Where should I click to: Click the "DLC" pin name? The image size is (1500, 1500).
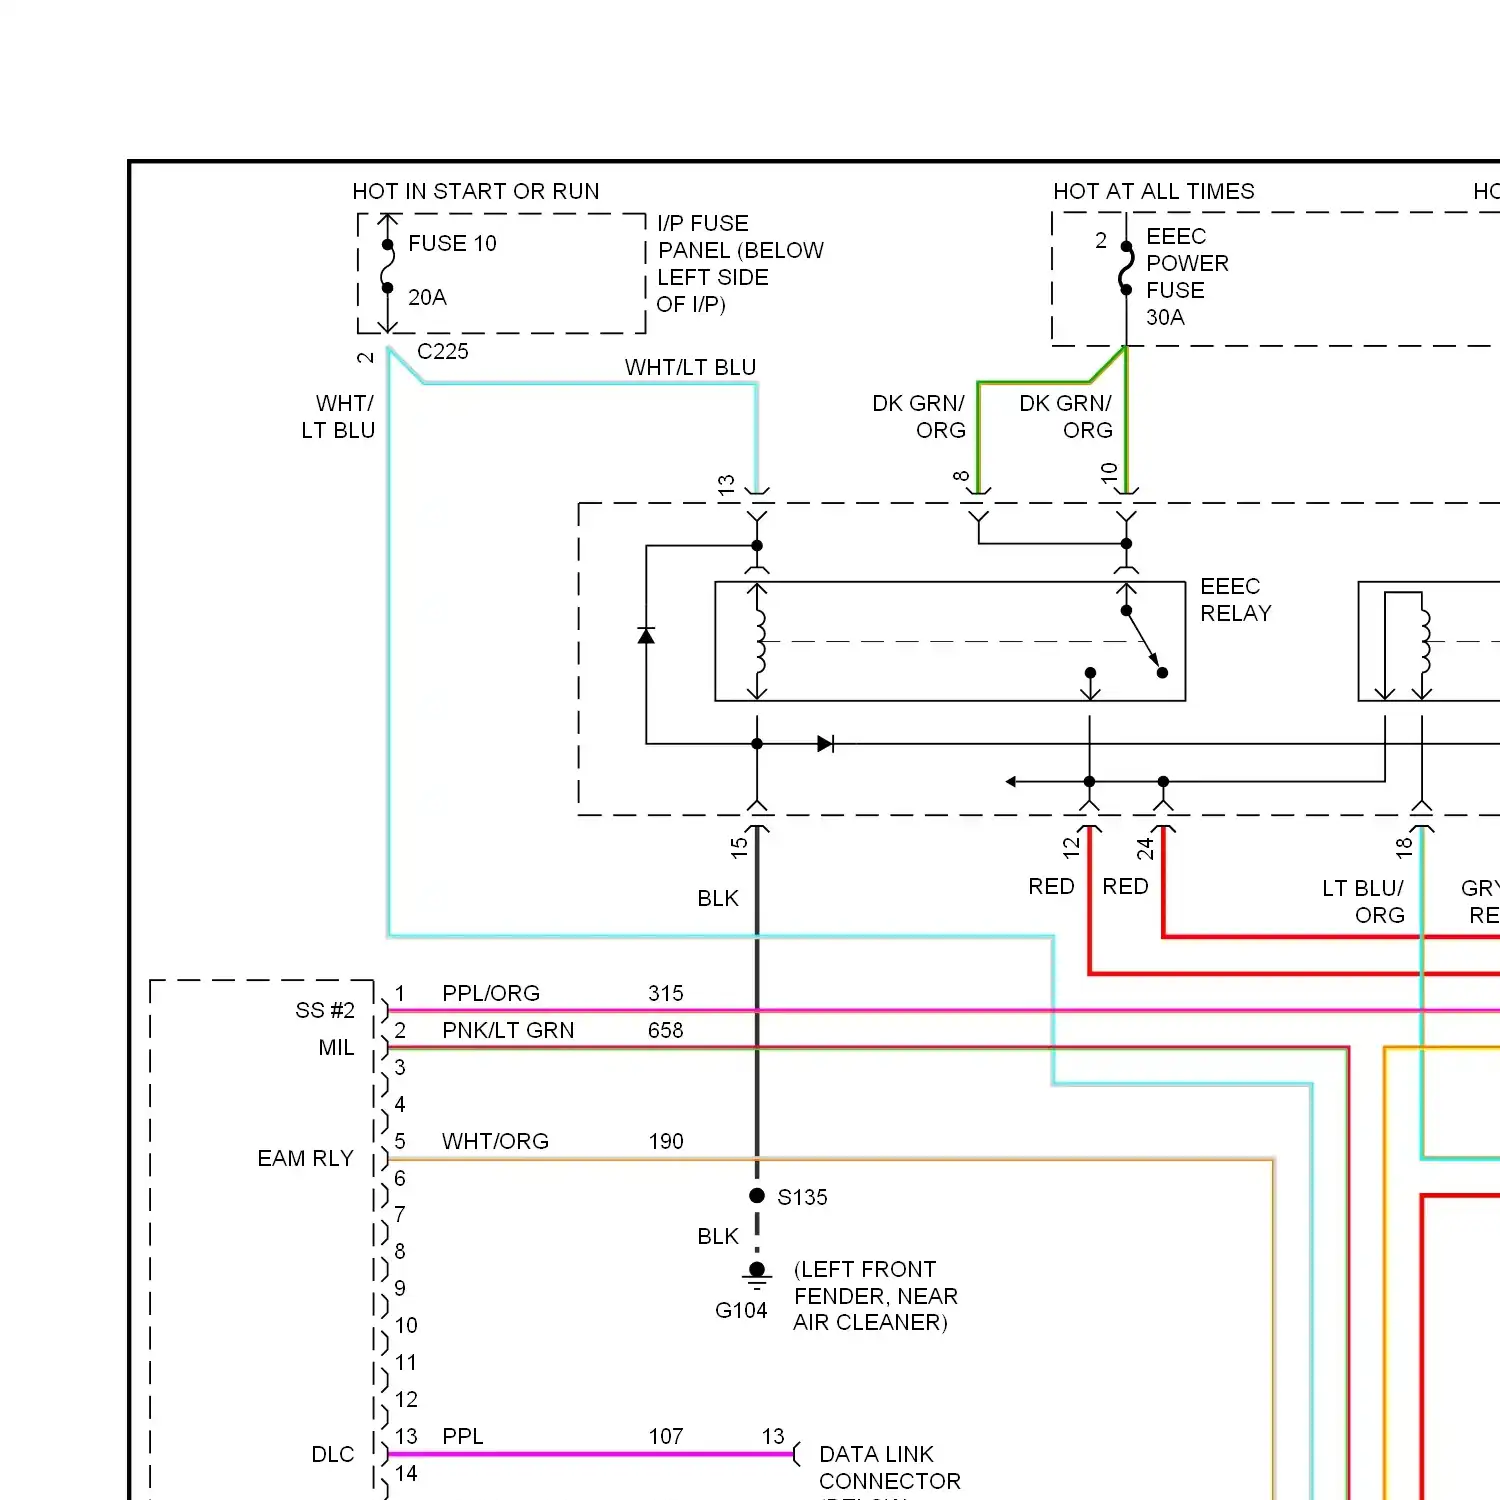pyautogui.click(x=332, y=1454)
